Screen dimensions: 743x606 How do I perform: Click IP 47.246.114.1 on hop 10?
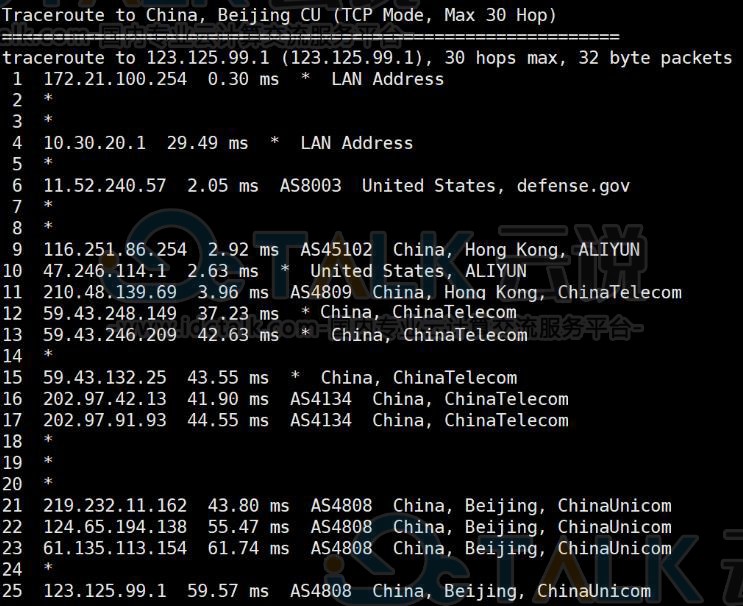(x=105, y=271)
